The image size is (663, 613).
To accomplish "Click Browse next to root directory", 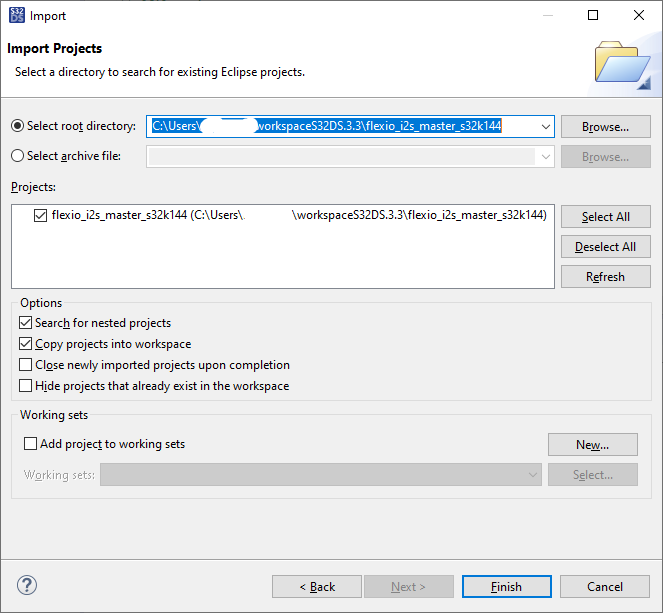I will click(605, 126).
